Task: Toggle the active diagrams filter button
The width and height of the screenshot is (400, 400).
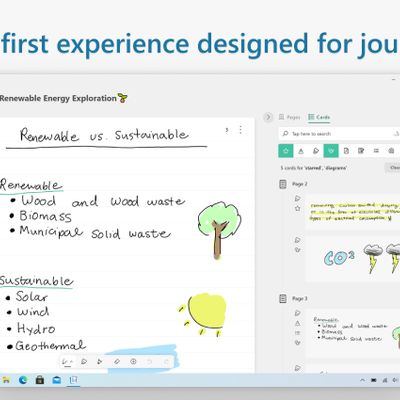Action: 331,151
